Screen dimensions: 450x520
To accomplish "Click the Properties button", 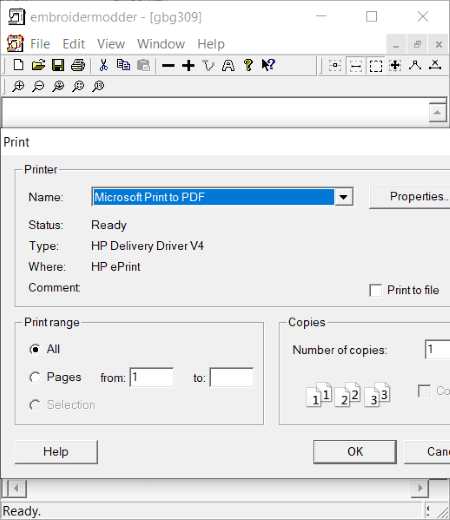I will 410,197.
